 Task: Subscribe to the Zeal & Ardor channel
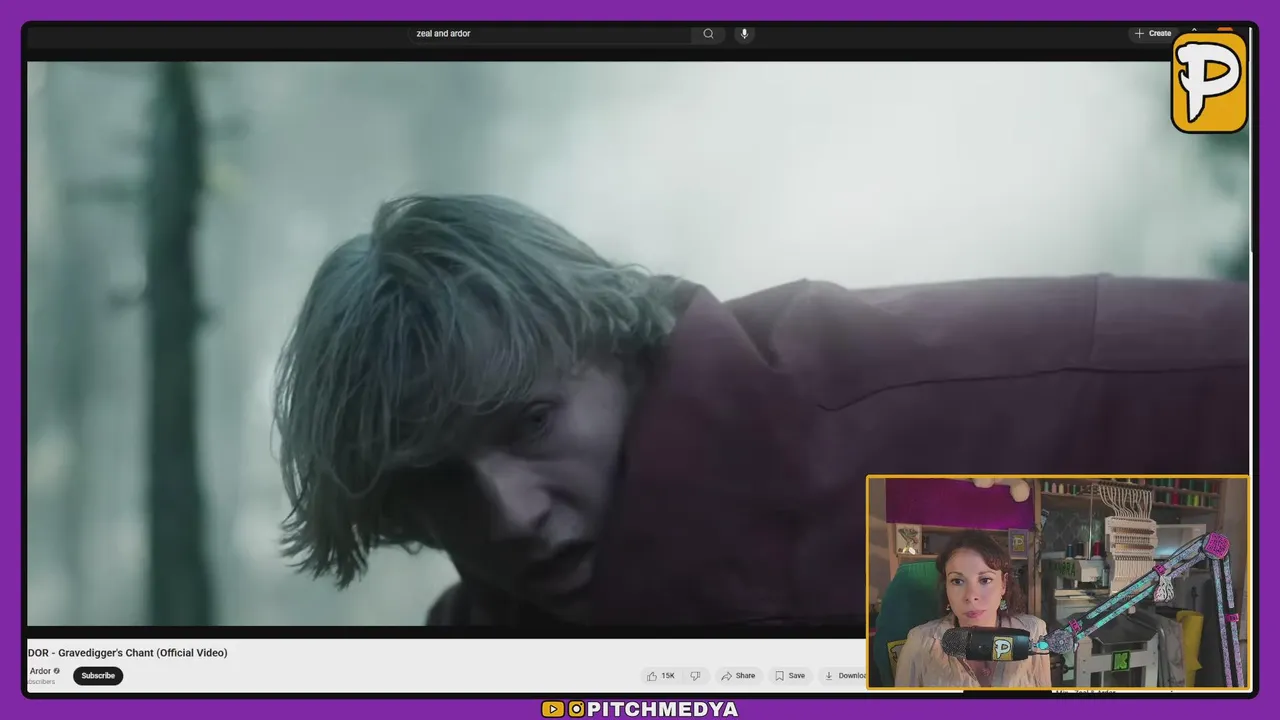[x=98, y=676]
